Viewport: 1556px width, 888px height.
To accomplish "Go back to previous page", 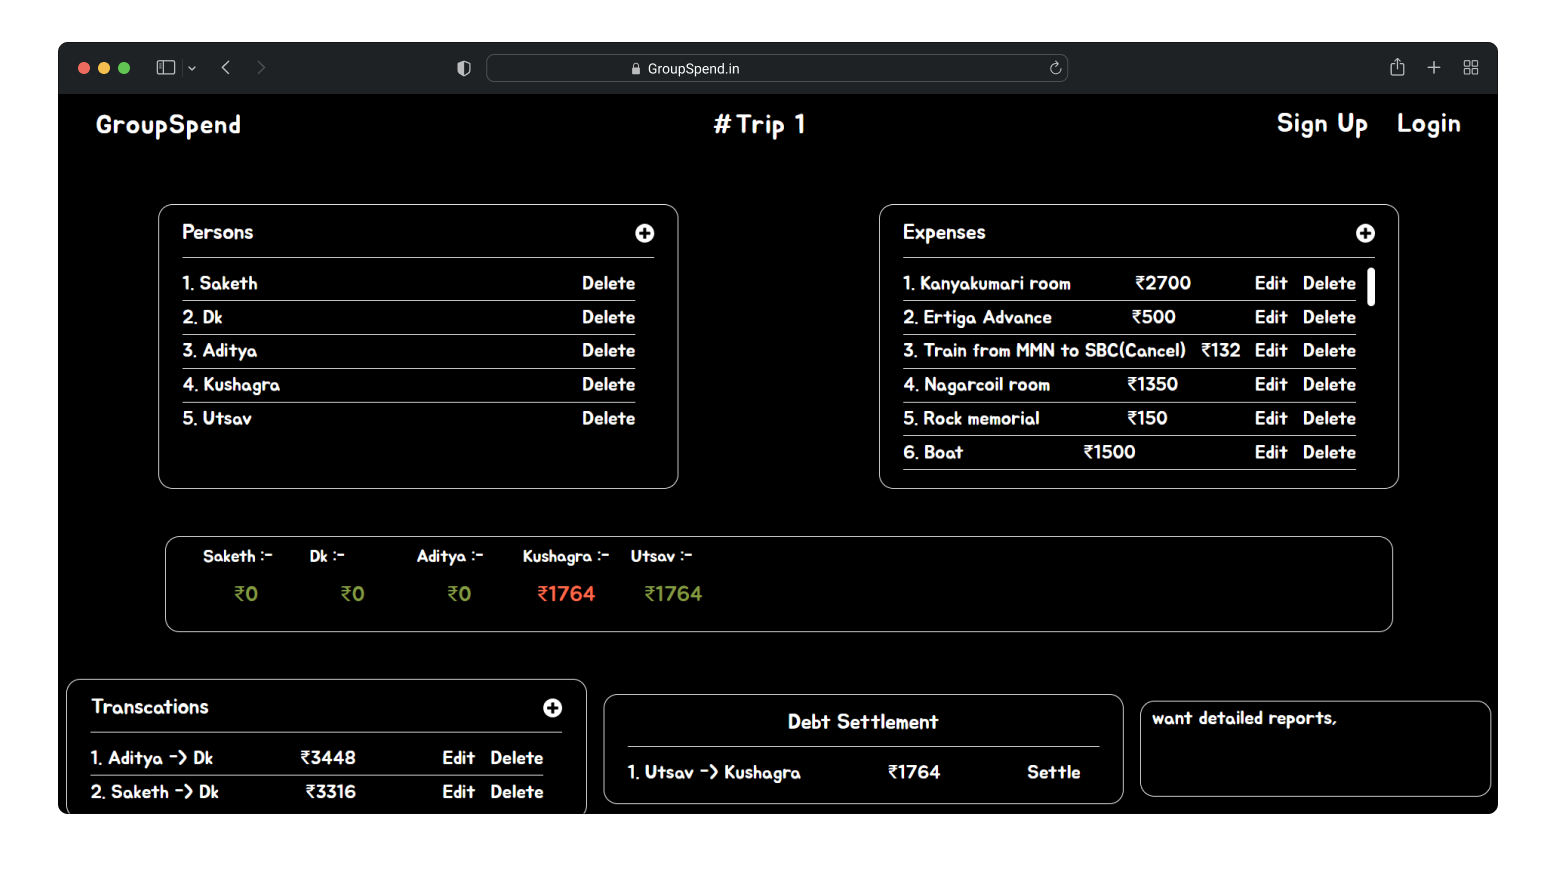I will coord(226,67).
